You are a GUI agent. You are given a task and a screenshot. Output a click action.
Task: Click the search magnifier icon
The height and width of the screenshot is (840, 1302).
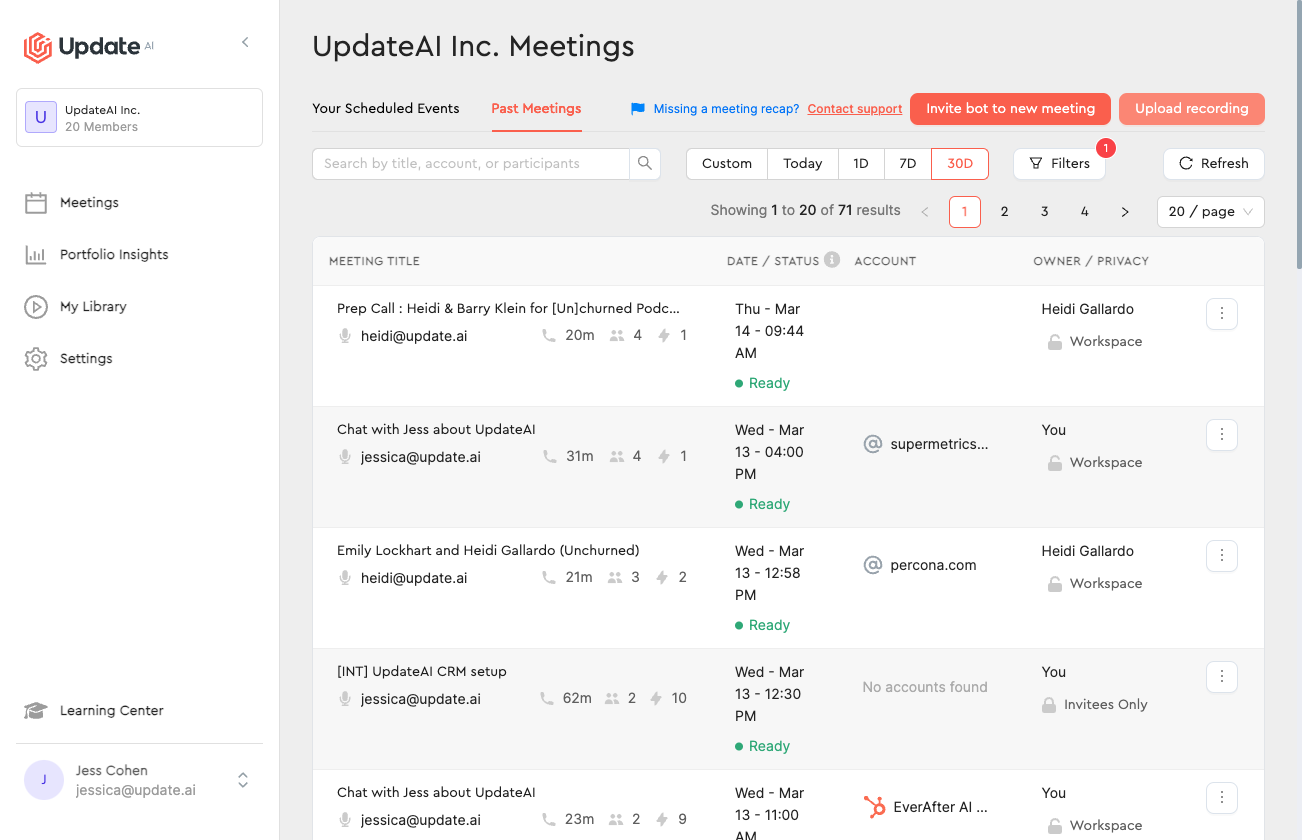(x=645, y=163)
